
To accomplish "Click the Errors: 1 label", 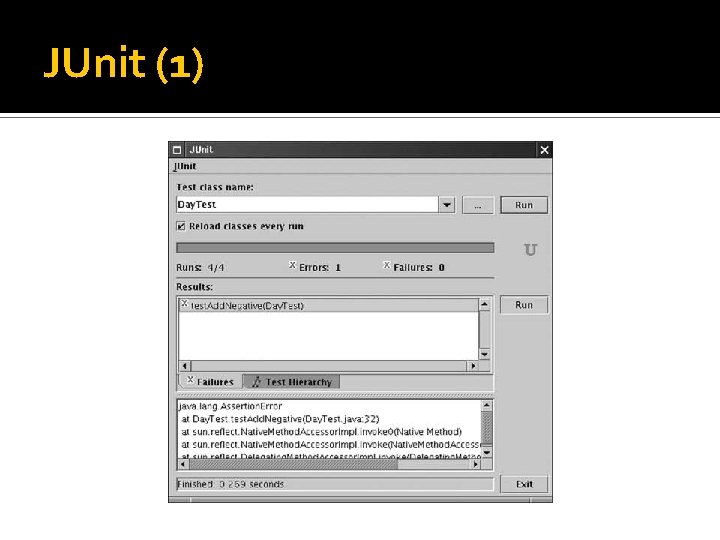I will [x=320, y=268].
